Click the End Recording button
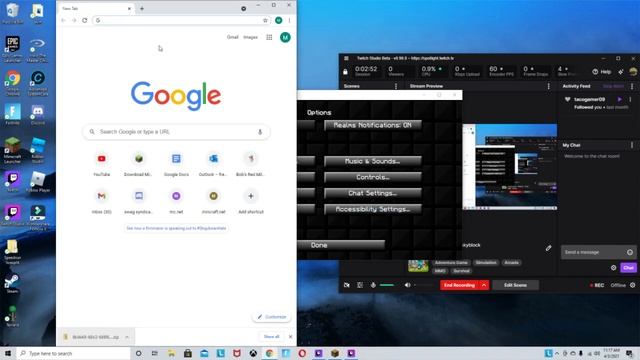 (x=459, y=285)
